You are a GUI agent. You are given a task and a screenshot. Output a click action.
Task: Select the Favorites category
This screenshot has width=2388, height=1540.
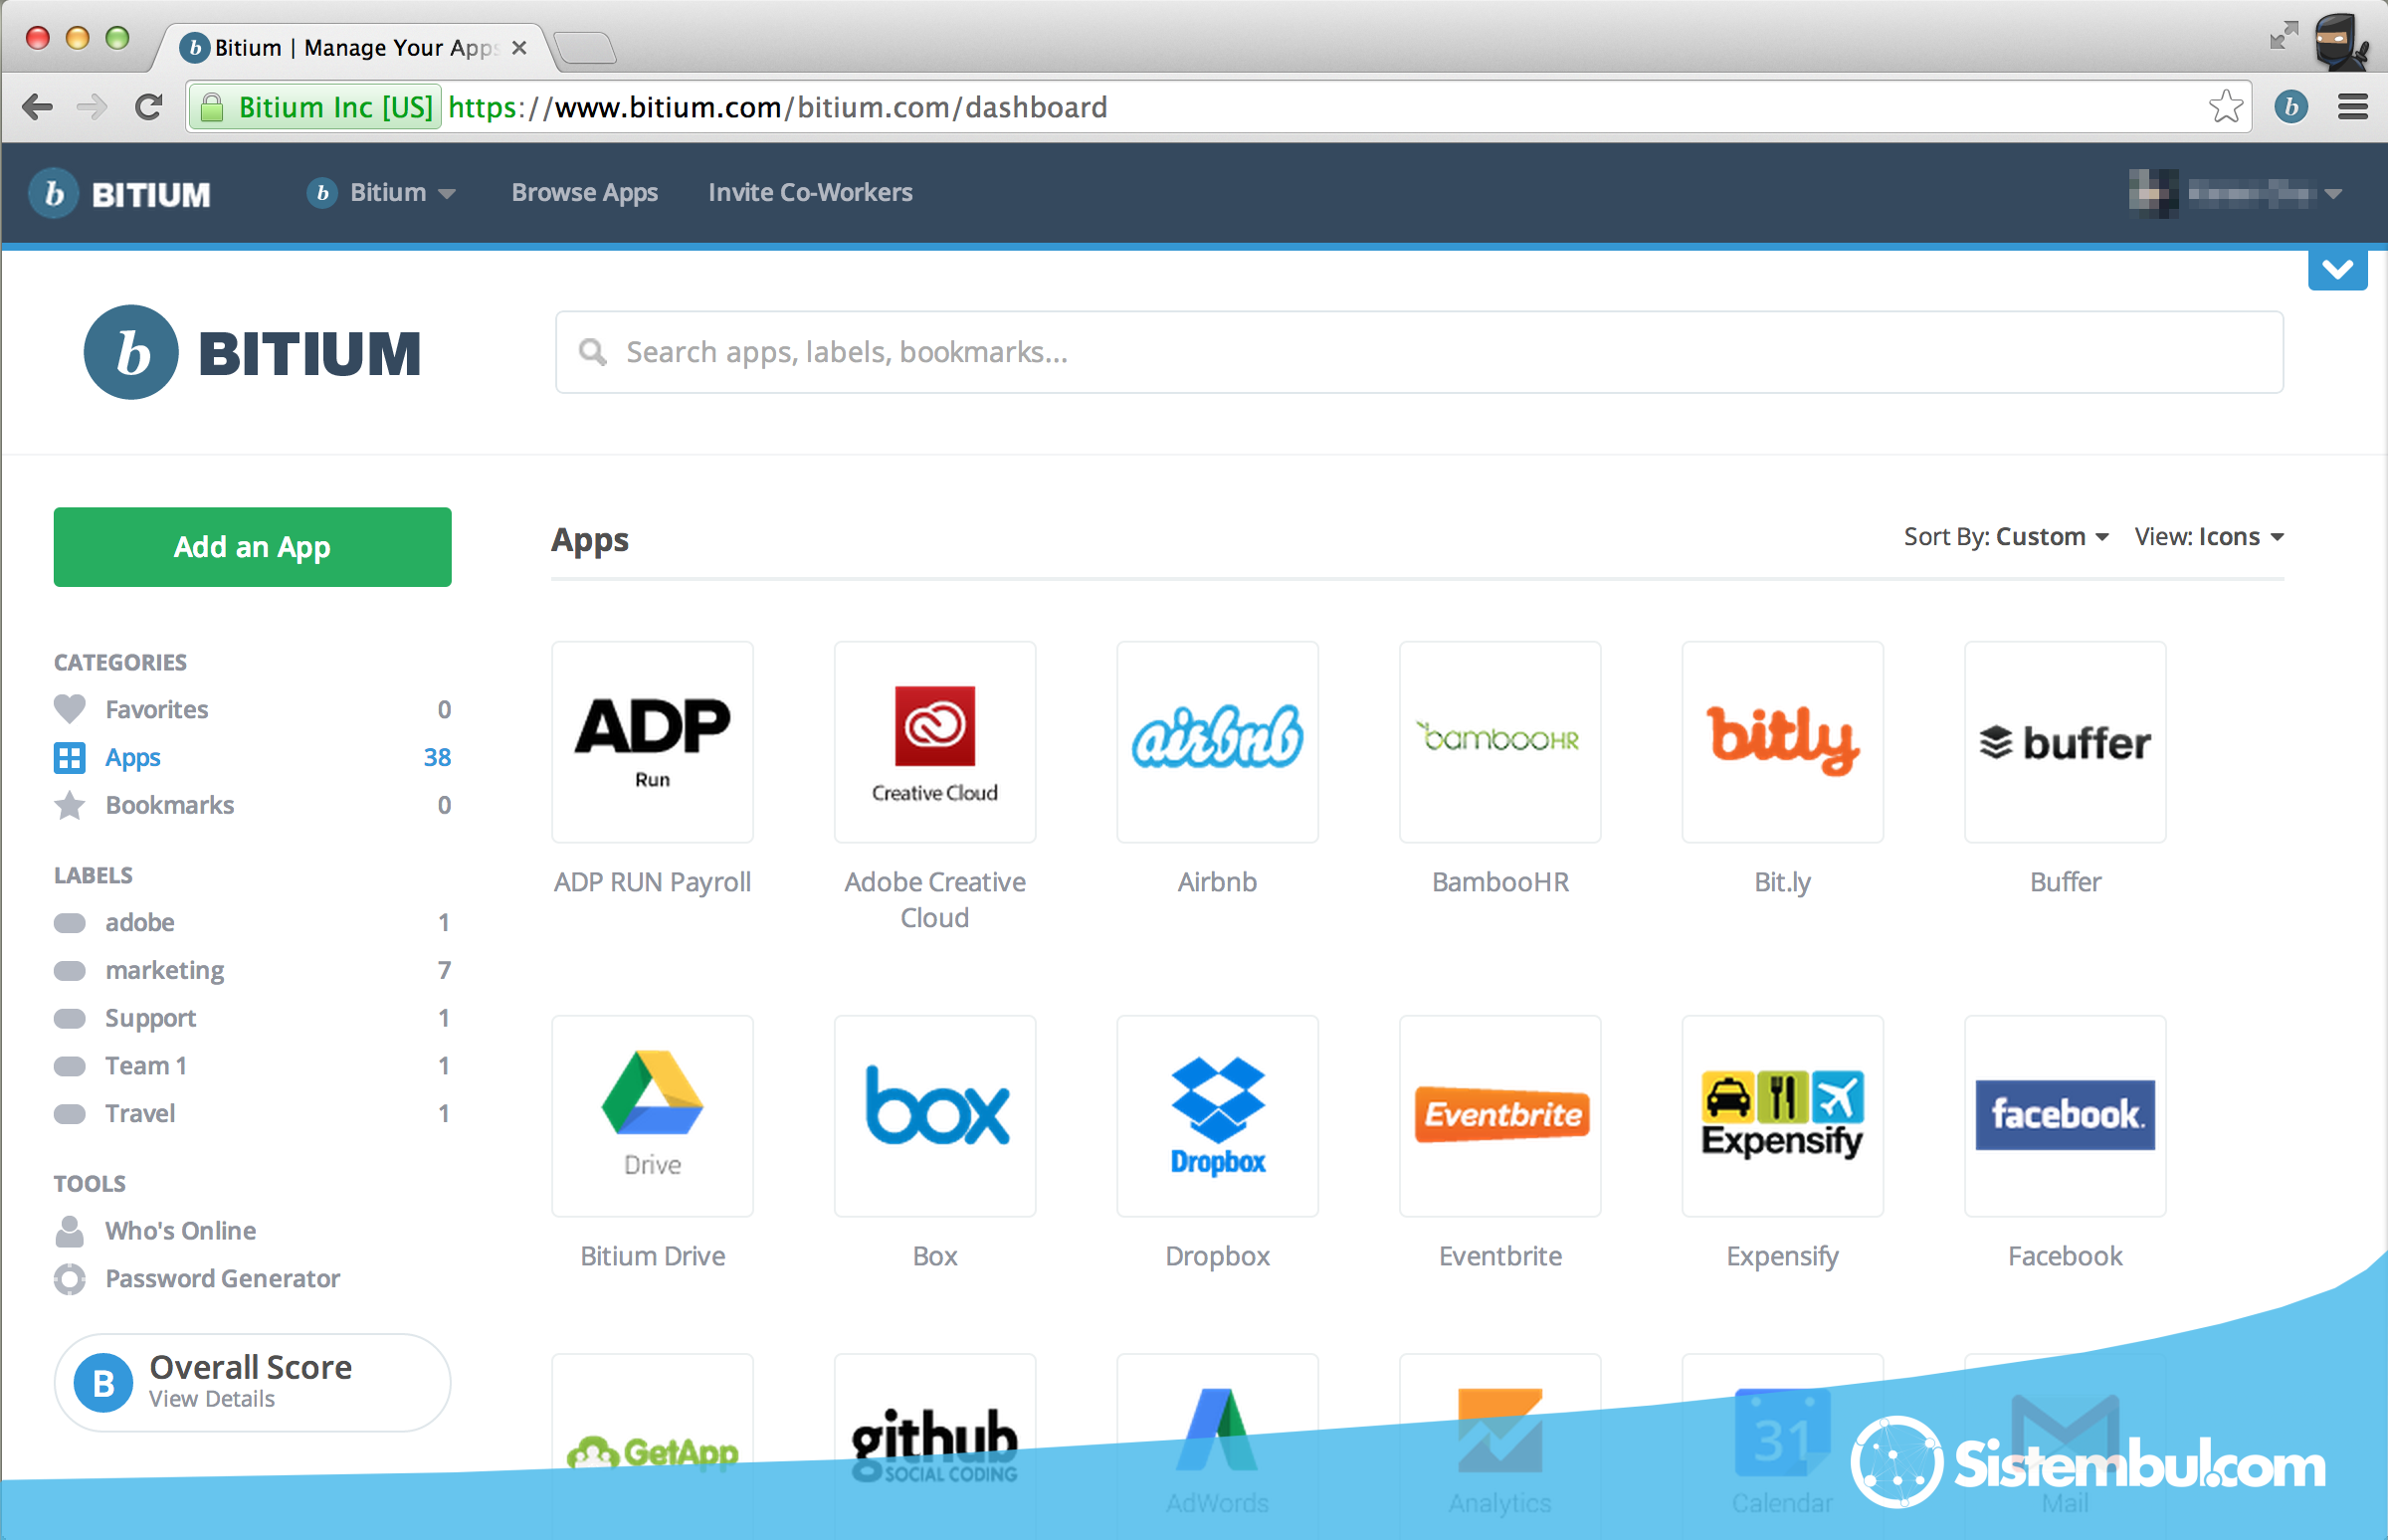[x=252, y=709]
